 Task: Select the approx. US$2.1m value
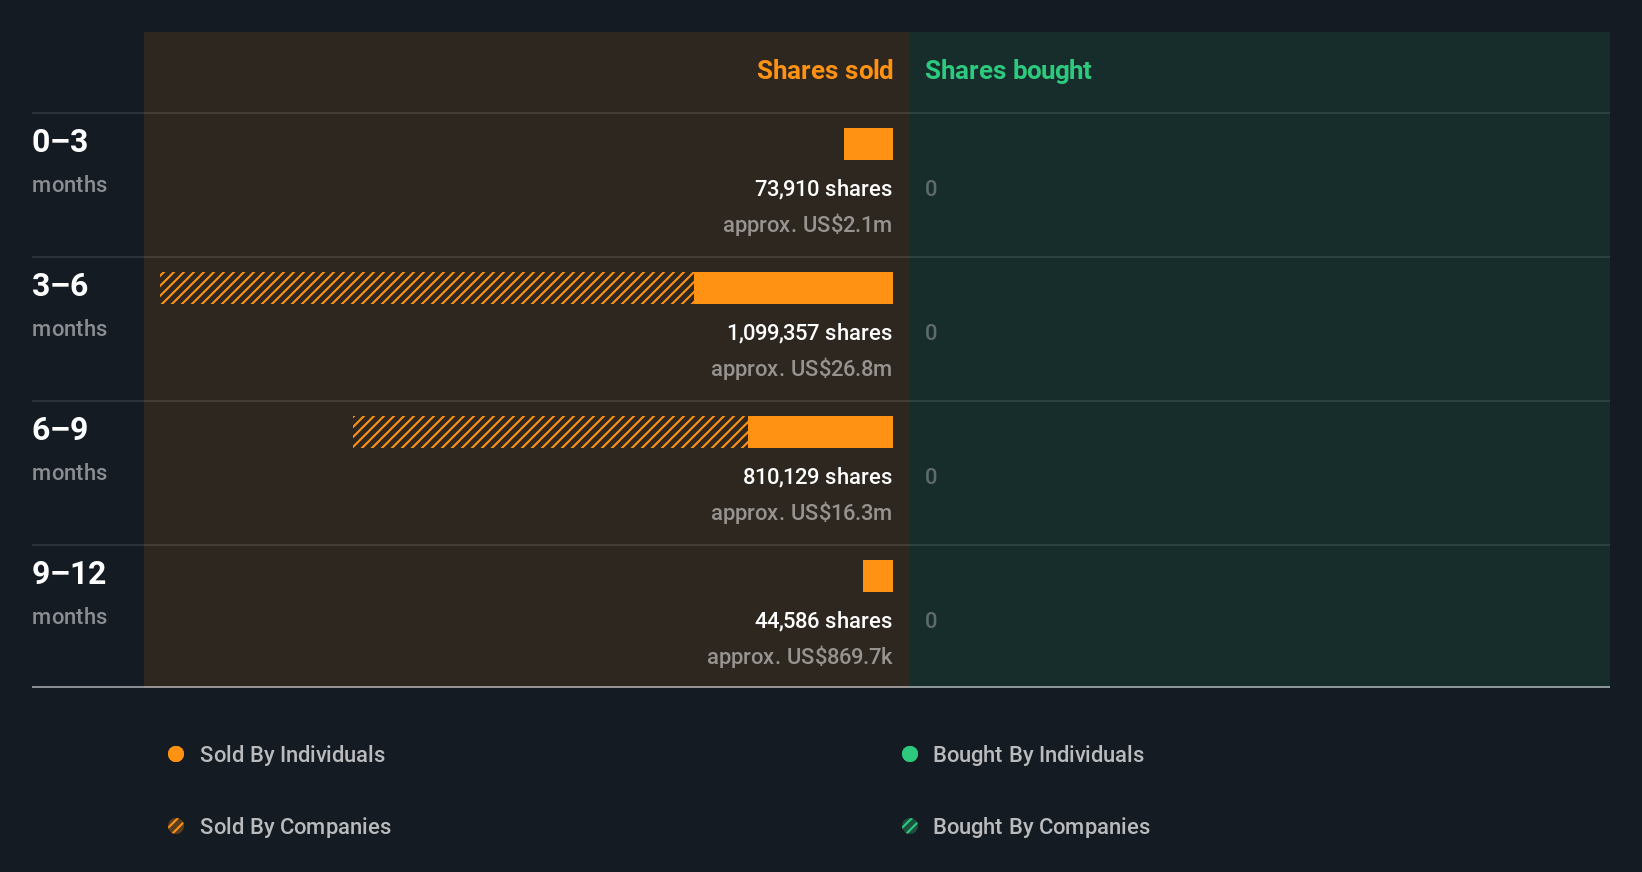pyautogui.click(x=807, y=224)
